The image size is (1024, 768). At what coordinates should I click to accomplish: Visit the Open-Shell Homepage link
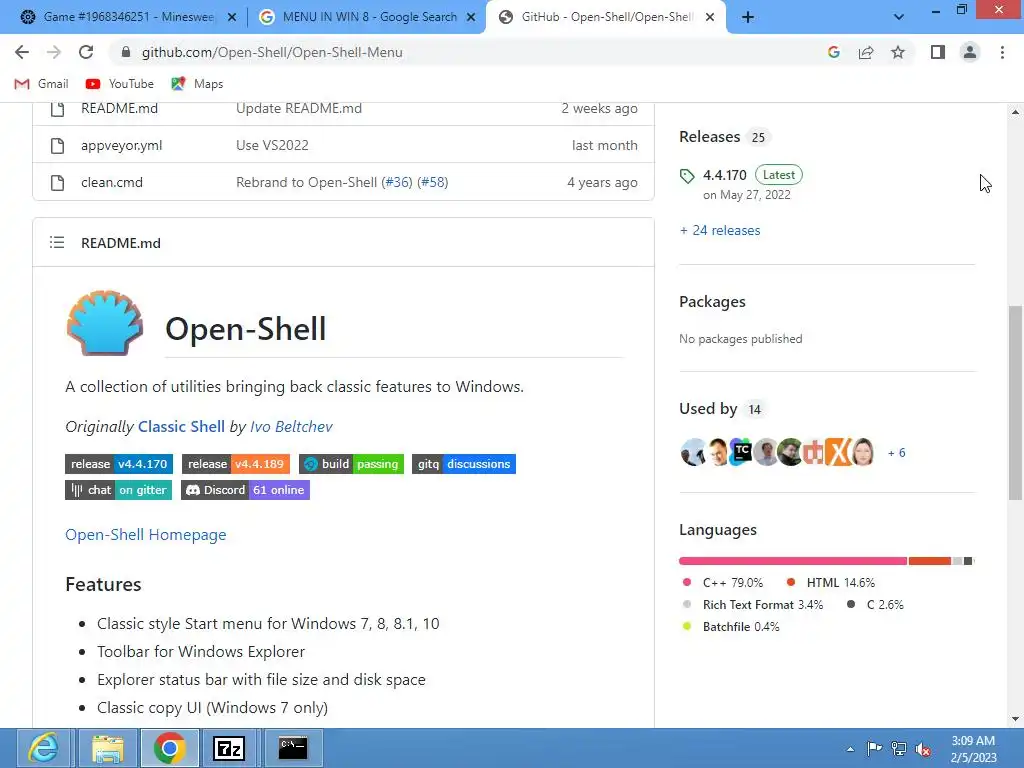(x=146, y=535)
